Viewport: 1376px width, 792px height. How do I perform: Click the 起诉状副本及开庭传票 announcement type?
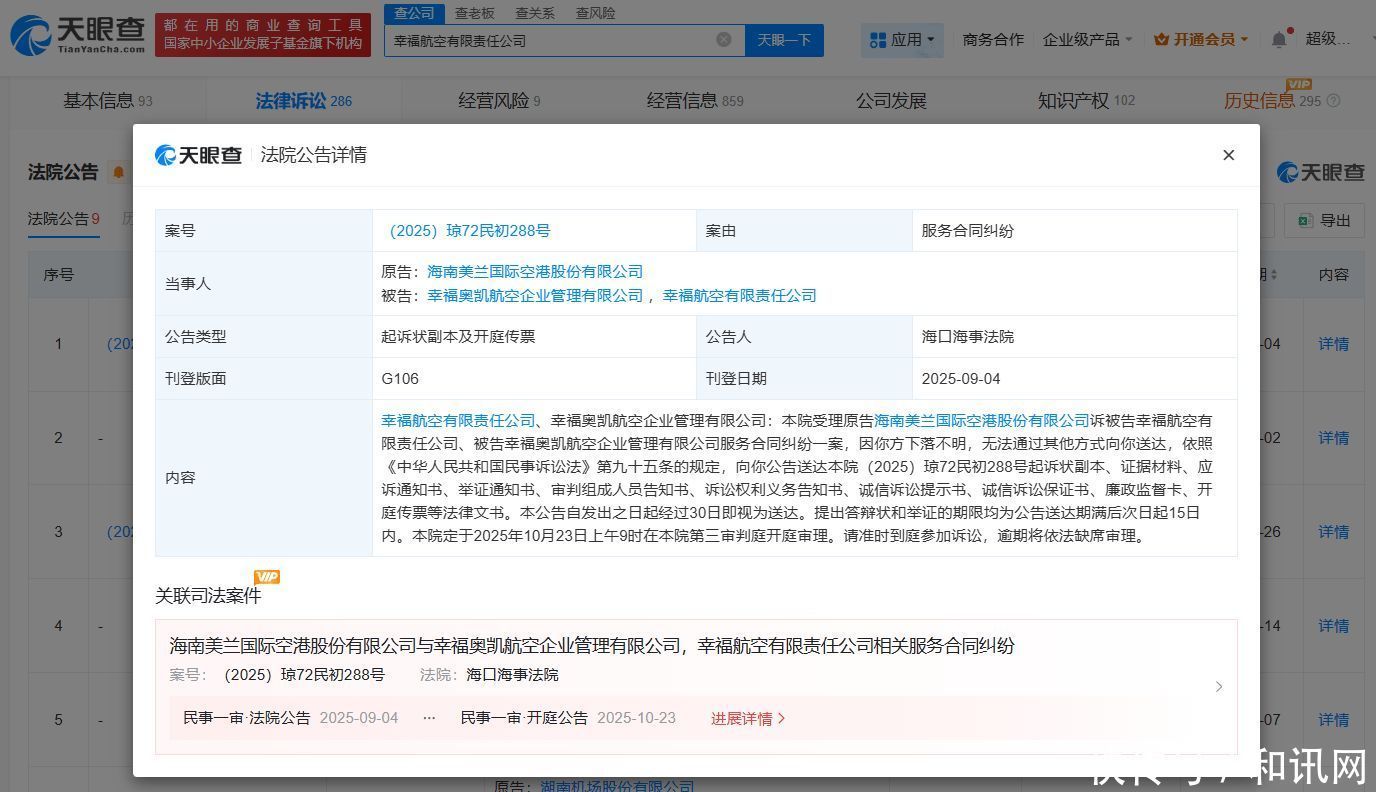[458, 337]
